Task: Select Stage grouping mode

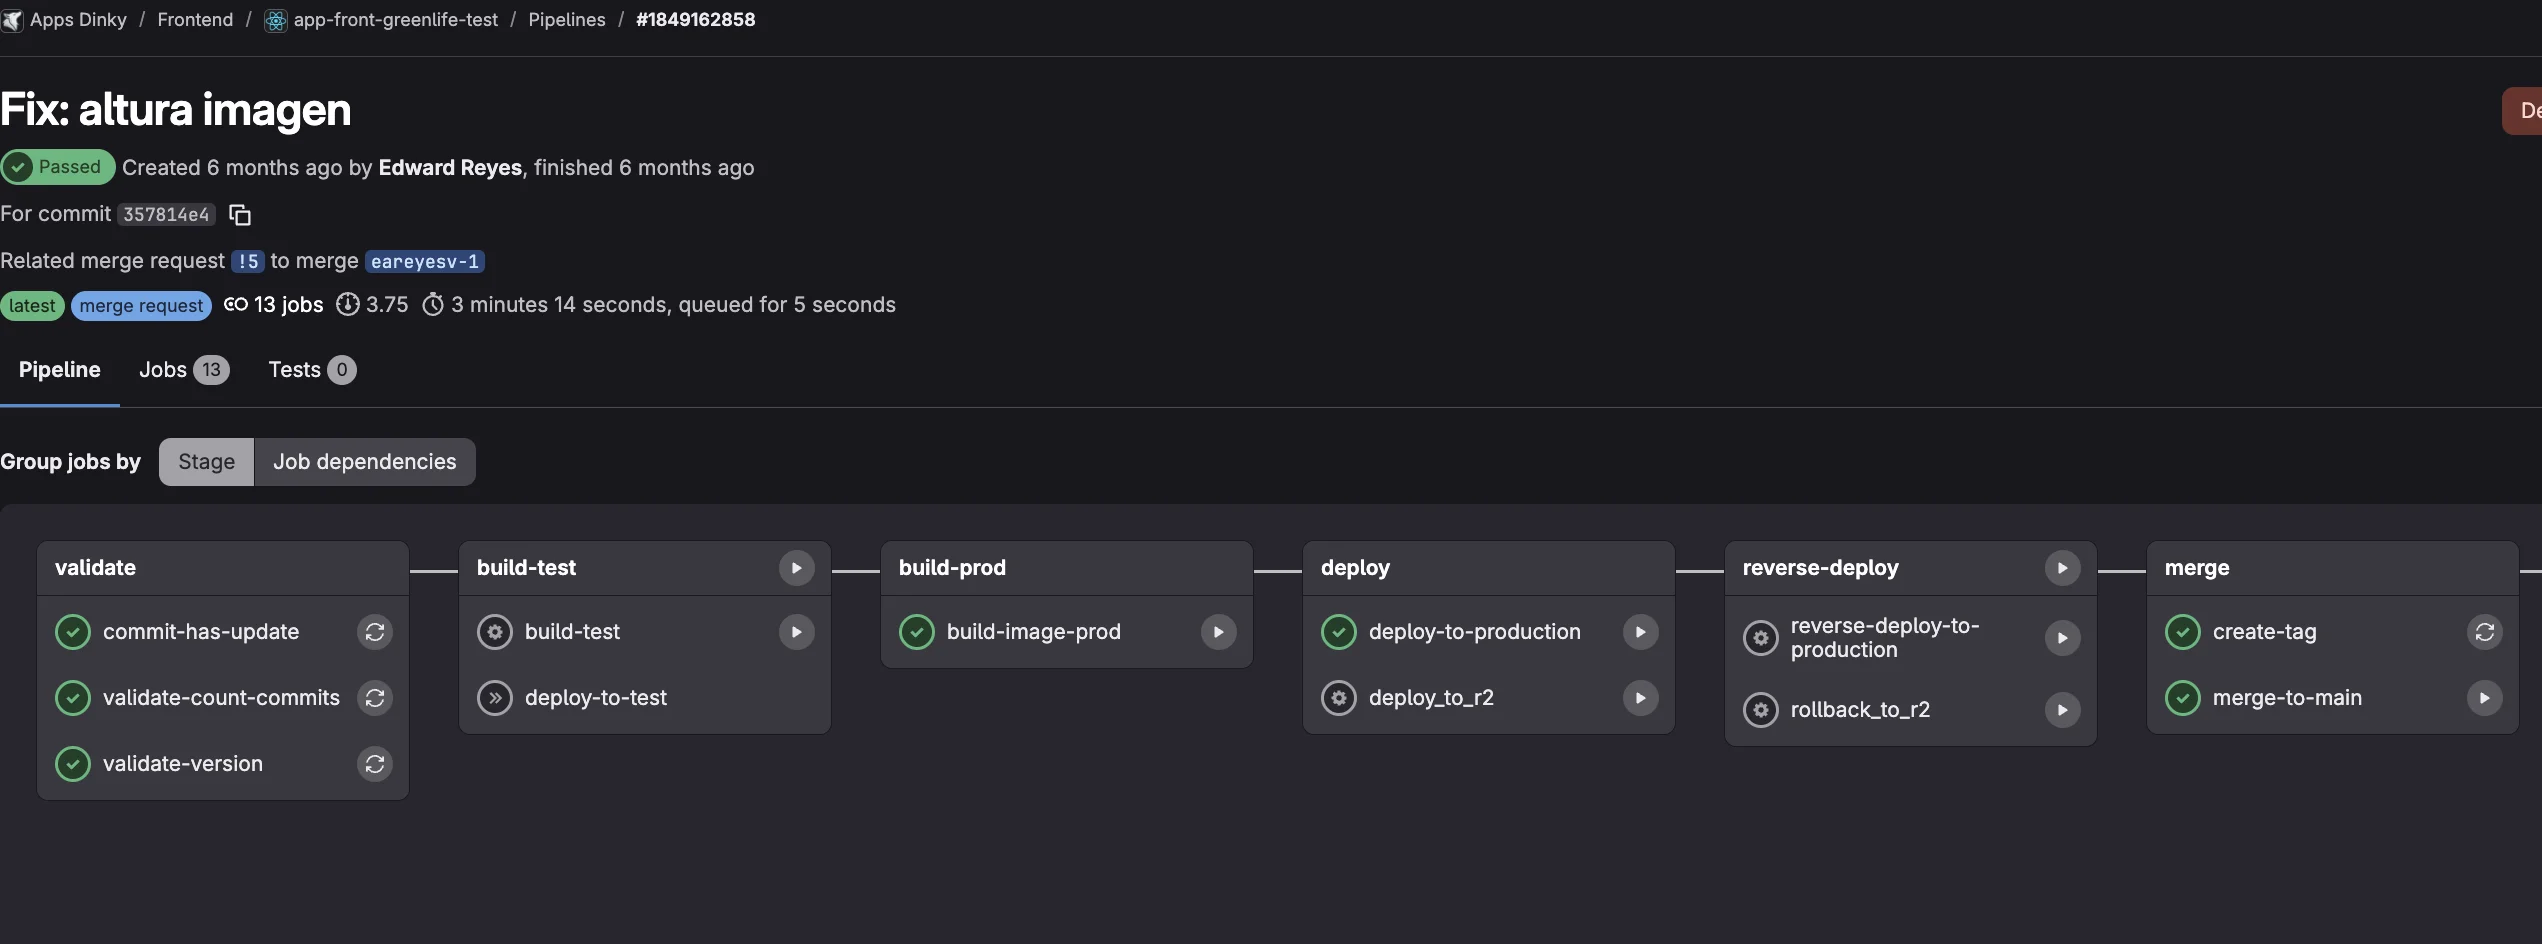Action: [x=206, y=461]
